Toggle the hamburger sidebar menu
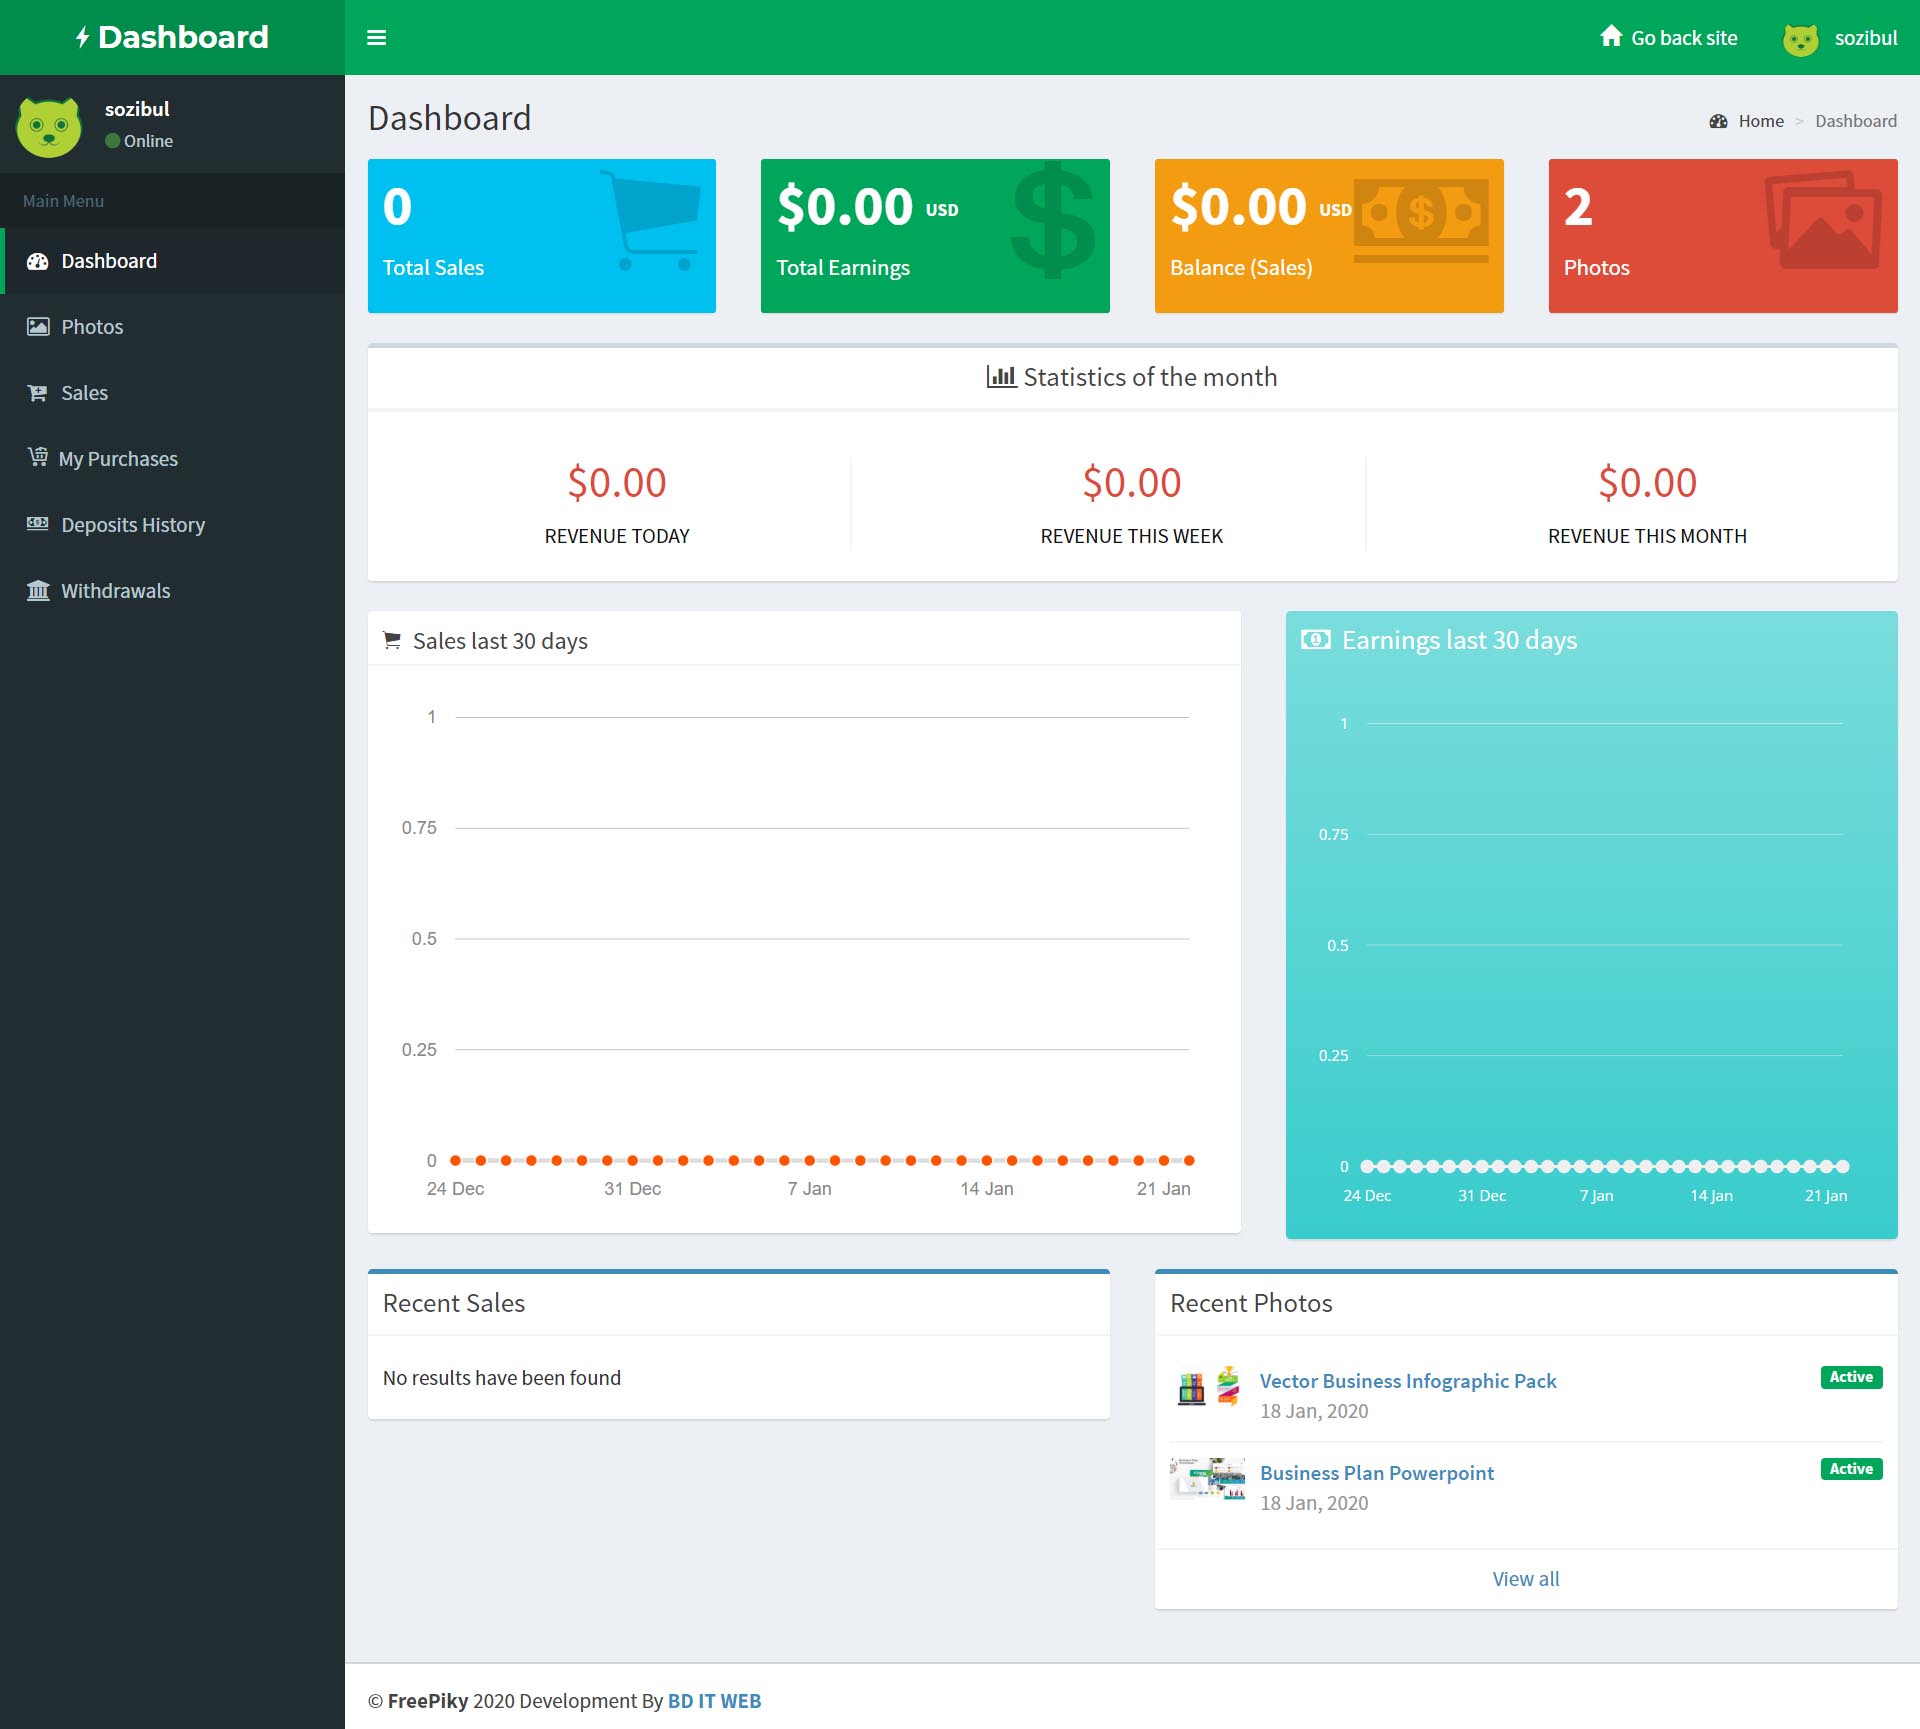Image resolution: width=1920 pixels, height=1729 pixels. click(x=376, y=38)
